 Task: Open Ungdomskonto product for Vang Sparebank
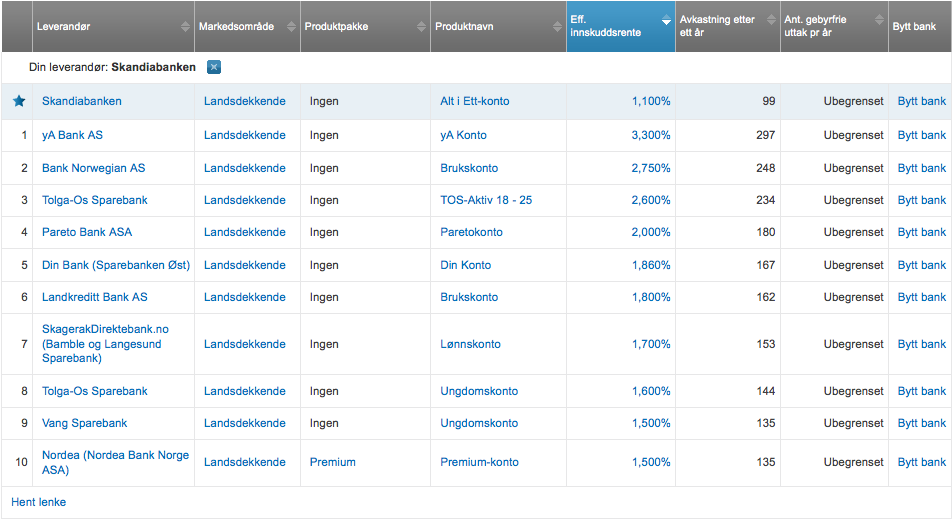[x=479, y=423]
